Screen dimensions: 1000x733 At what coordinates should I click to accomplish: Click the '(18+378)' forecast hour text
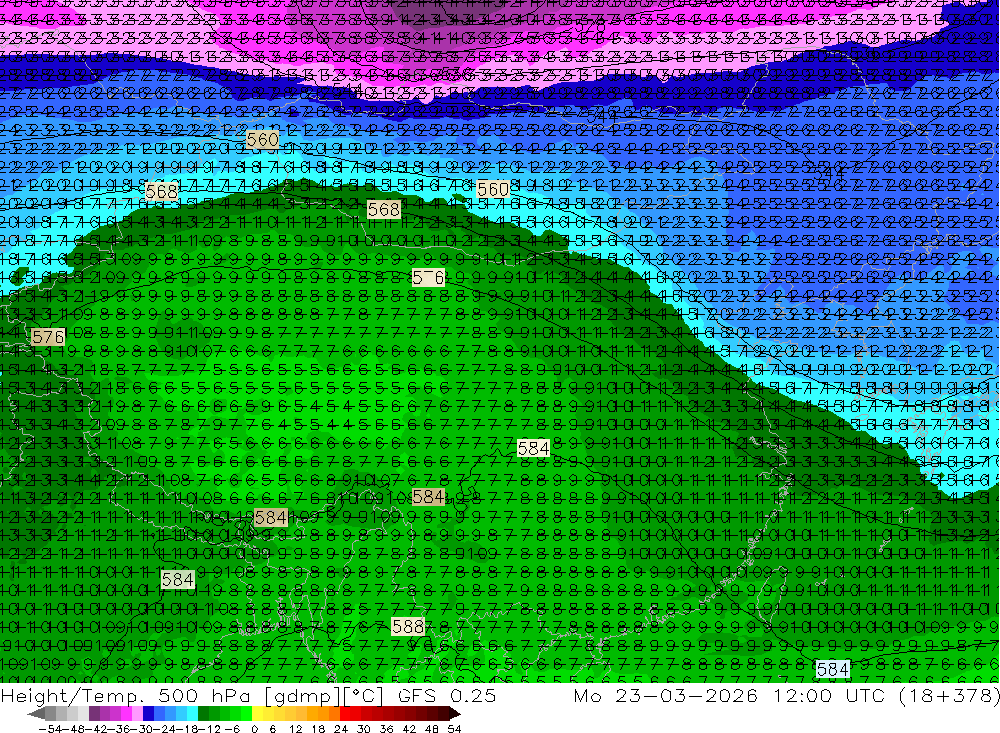(948, 695)
